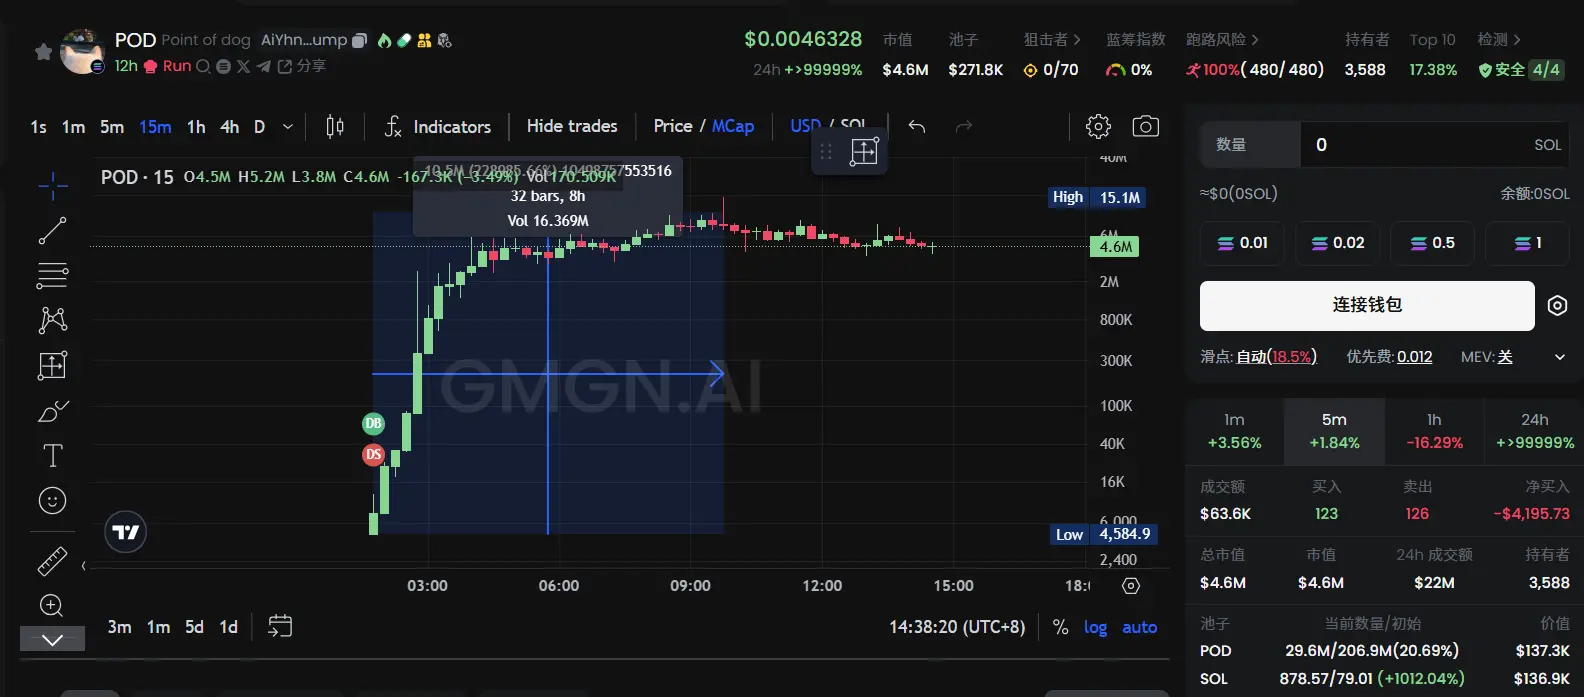Select the 4h timeframe
This screenshot has width=1584, height=697.
pyautogui.click(x=229, y=127)
